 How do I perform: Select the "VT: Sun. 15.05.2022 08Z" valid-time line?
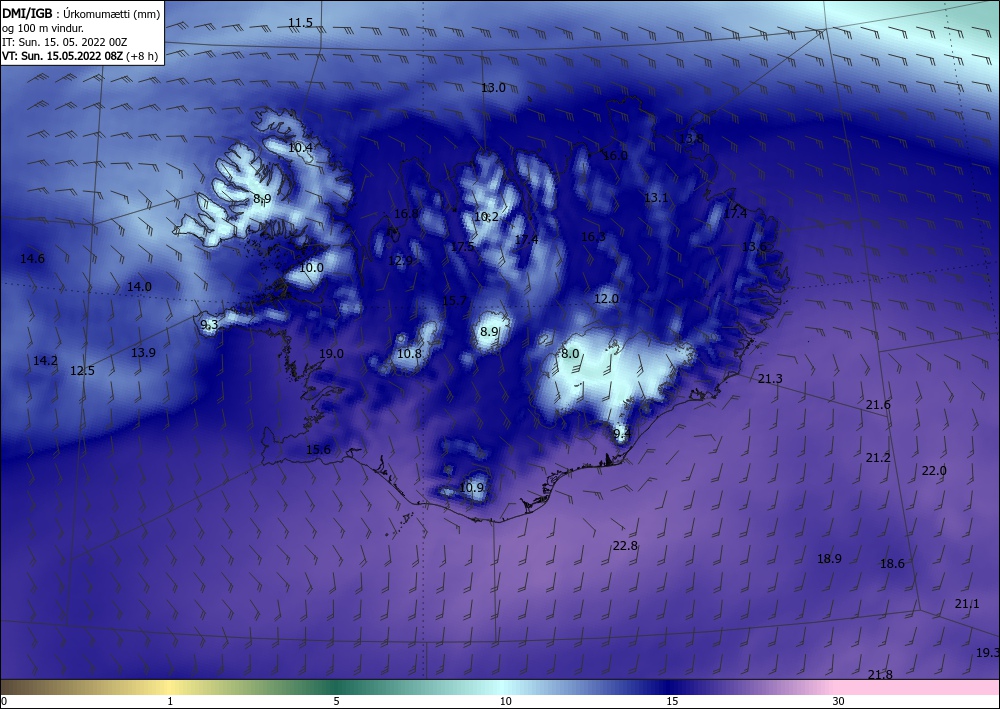point(63,55)
